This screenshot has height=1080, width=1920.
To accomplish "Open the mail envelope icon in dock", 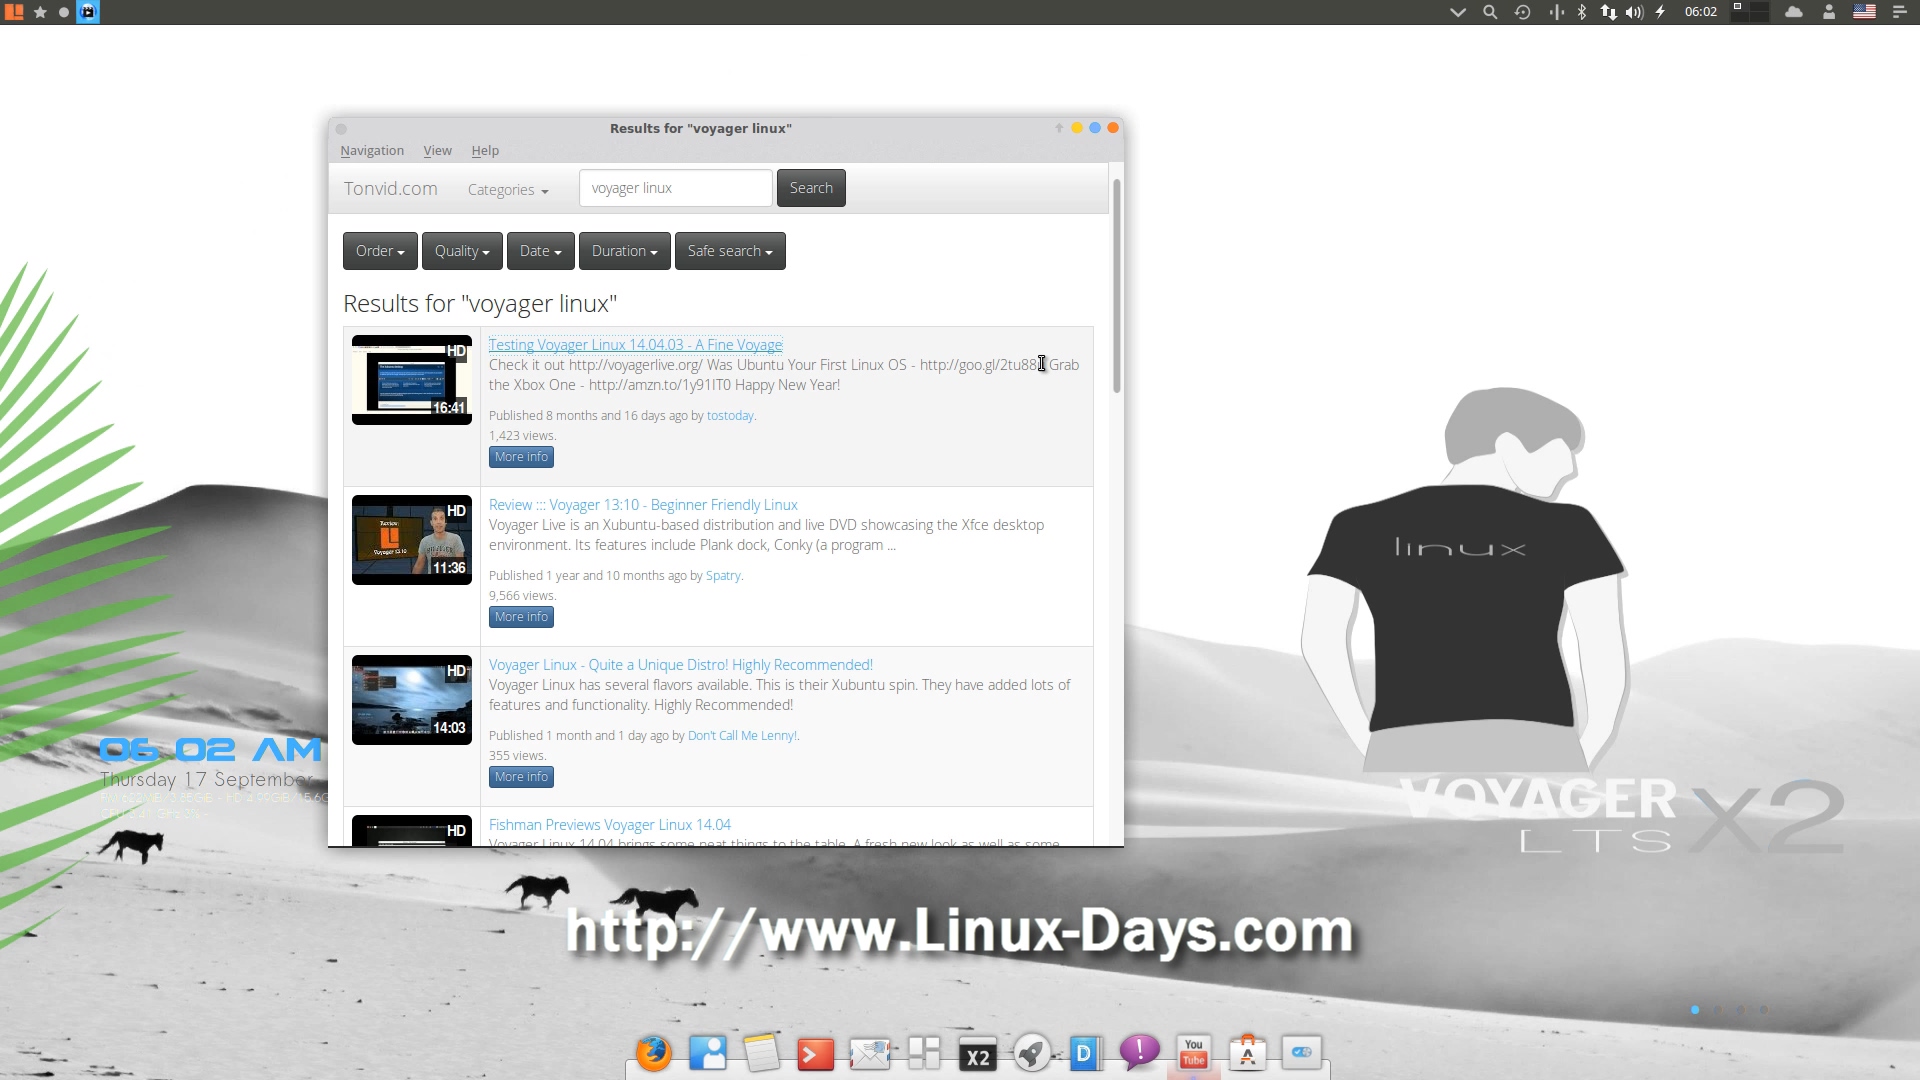I will coord(869,1054).
